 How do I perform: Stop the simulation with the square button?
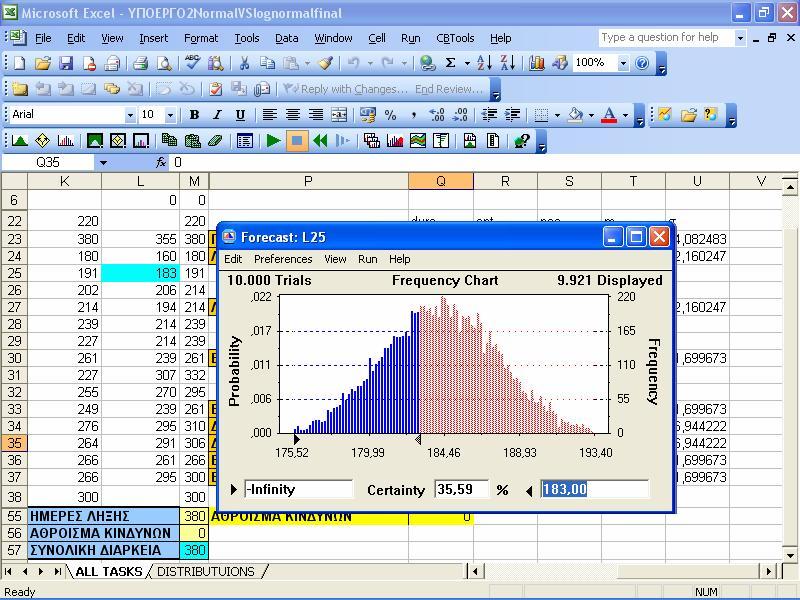click(x=297, y=140)
